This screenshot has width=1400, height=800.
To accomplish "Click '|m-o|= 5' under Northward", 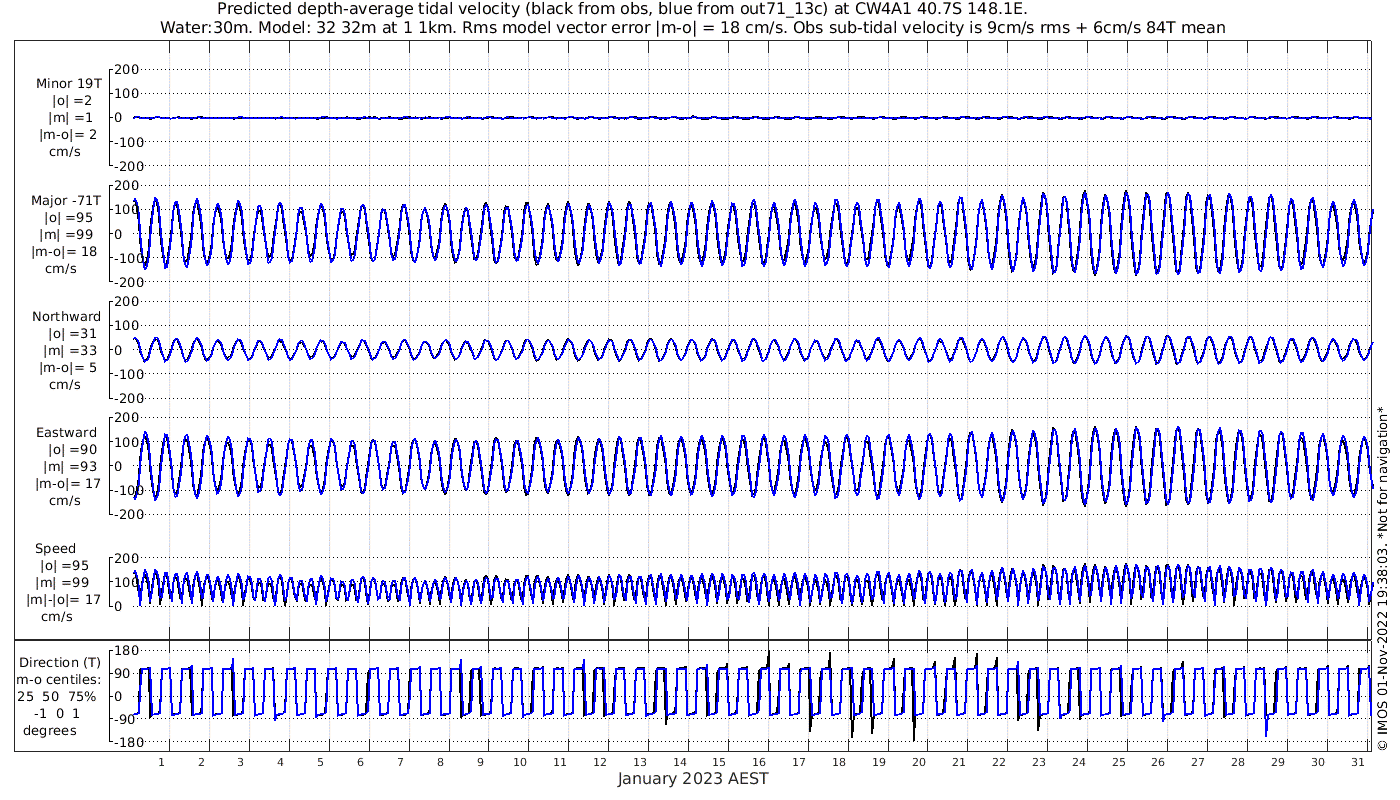I will coord(68,367).
